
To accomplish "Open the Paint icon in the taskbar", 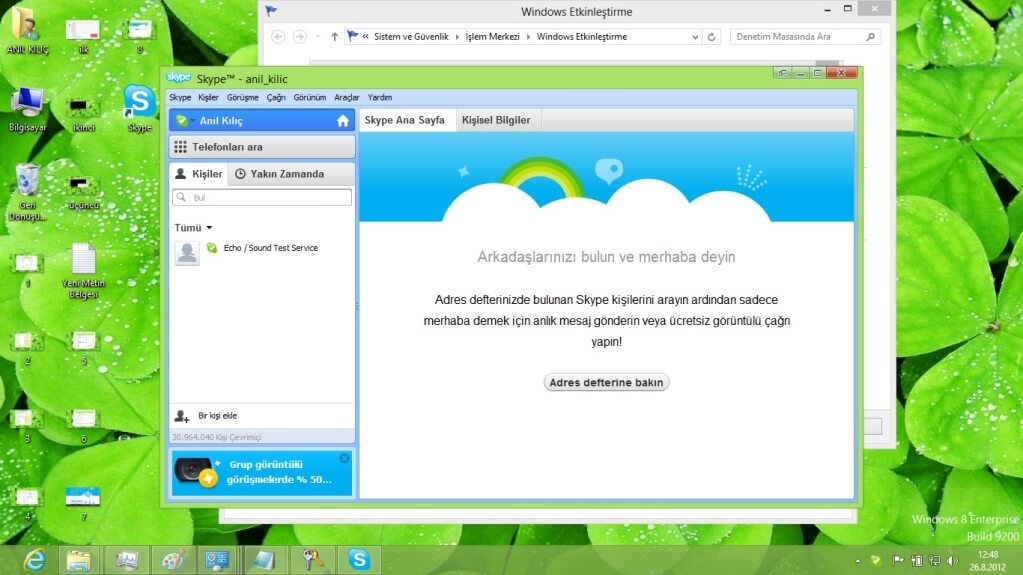I will pyautogui.click(x=173, y=560).
